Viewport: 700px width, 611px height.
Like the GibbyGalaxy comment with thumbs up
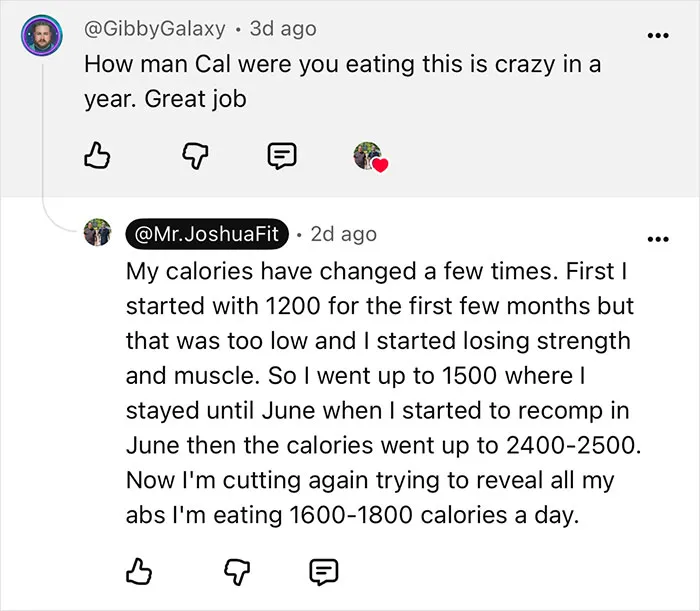click(97, 155)
